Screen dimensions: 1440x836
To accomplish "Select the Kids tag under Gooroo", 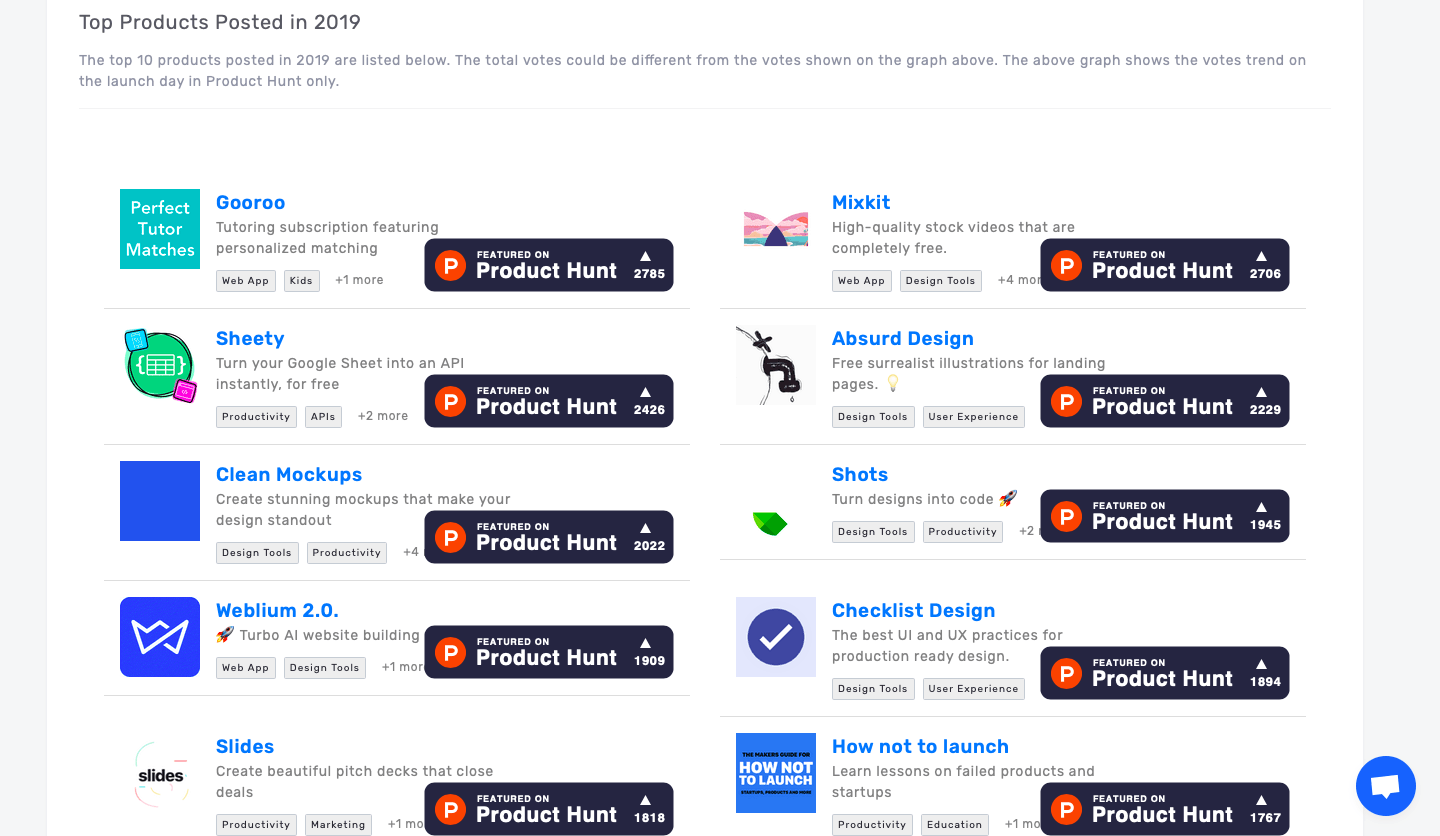I will [x=301, y=281].
